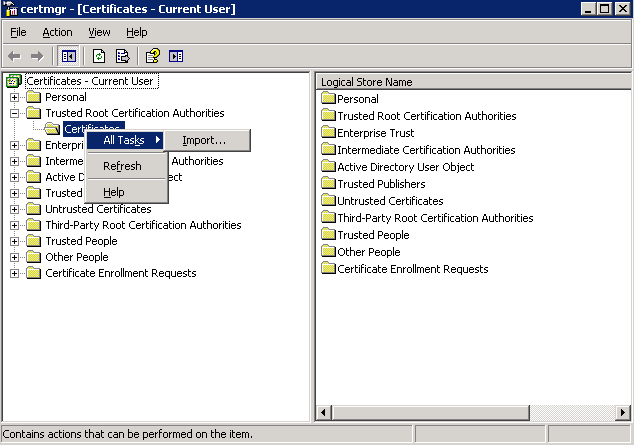Expand the Active Directory User Object node
Screen dimensions: 636x445
tap(14, 177)
